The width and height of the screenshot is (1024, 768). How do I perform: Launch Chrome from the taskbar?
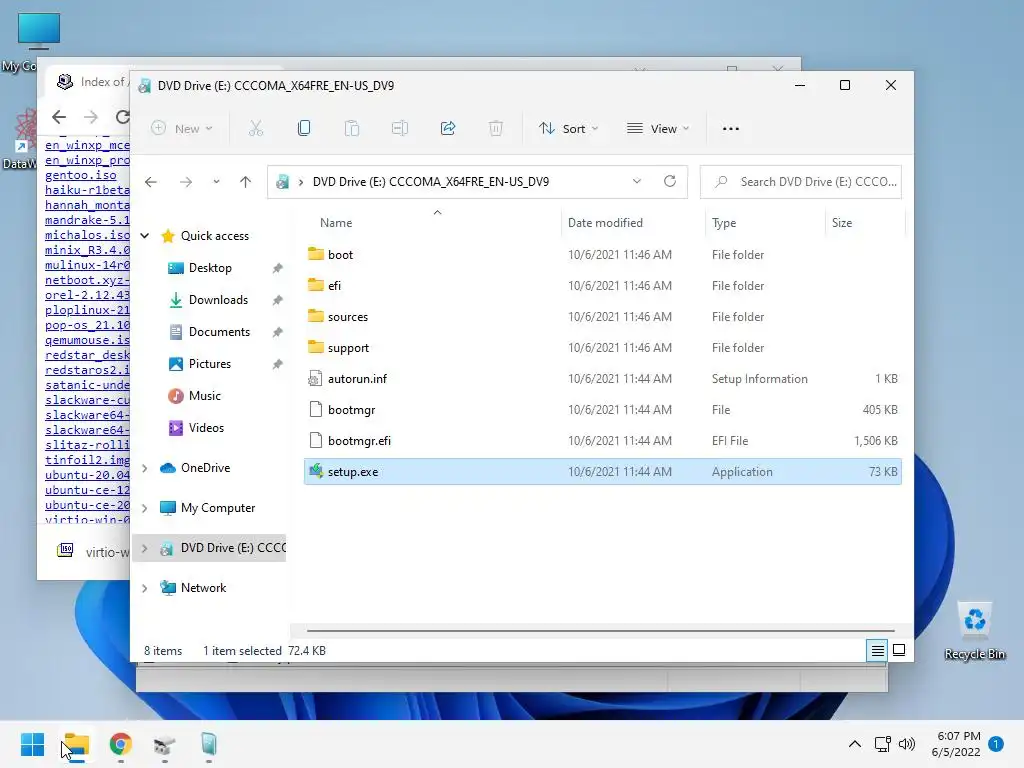pos(121,744)
